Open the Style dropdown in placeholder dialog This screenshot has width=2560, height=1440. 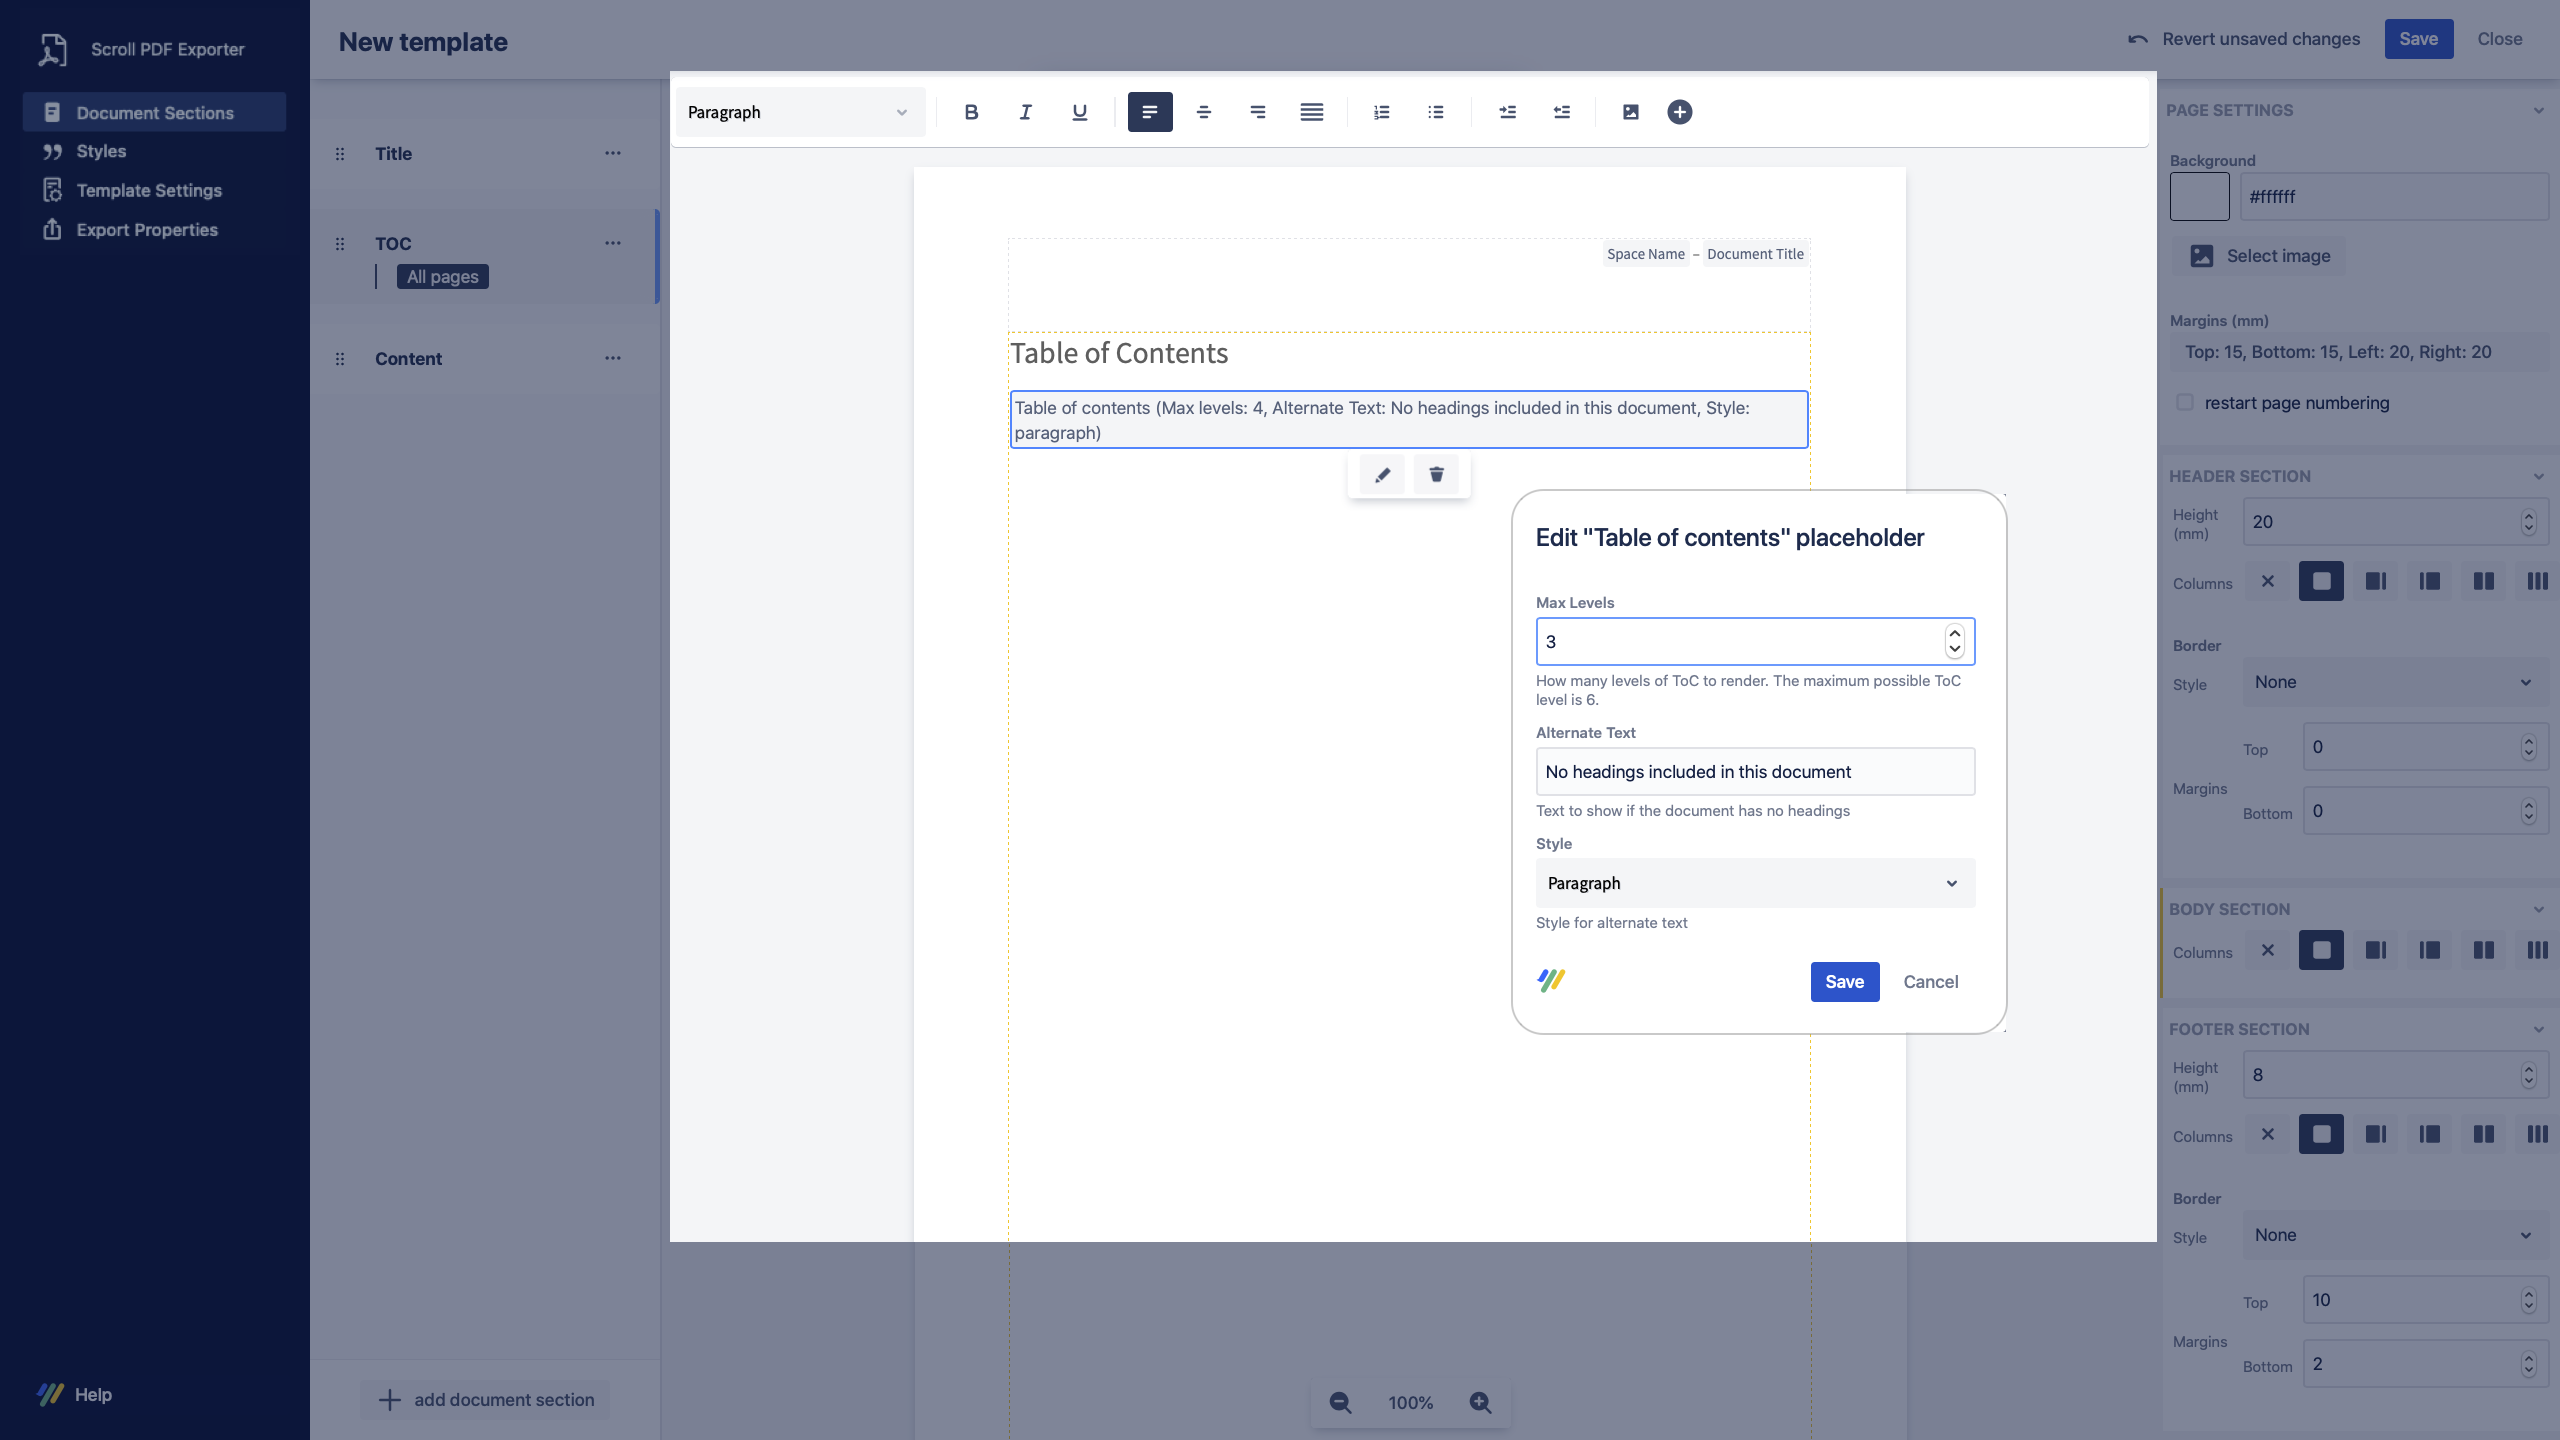pos(1755,883)
